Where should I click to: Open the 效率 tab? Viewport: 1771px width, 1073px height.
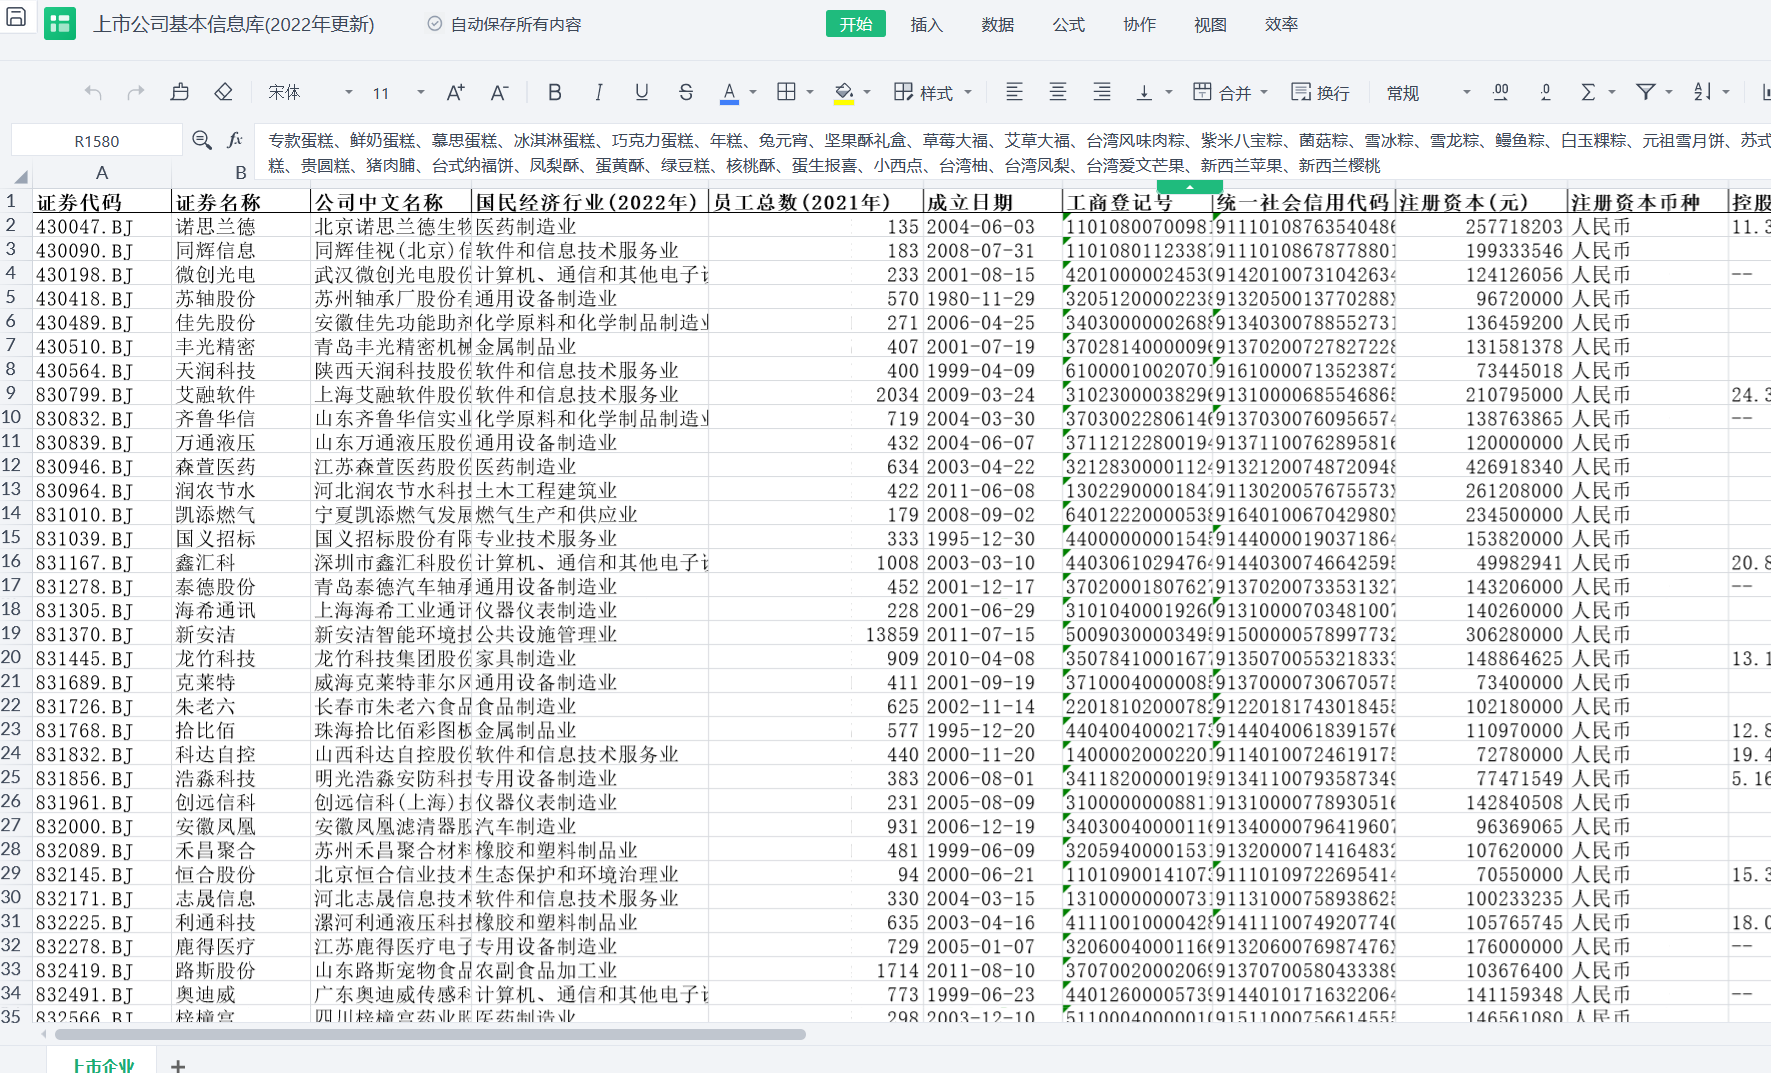point(1281,24)
